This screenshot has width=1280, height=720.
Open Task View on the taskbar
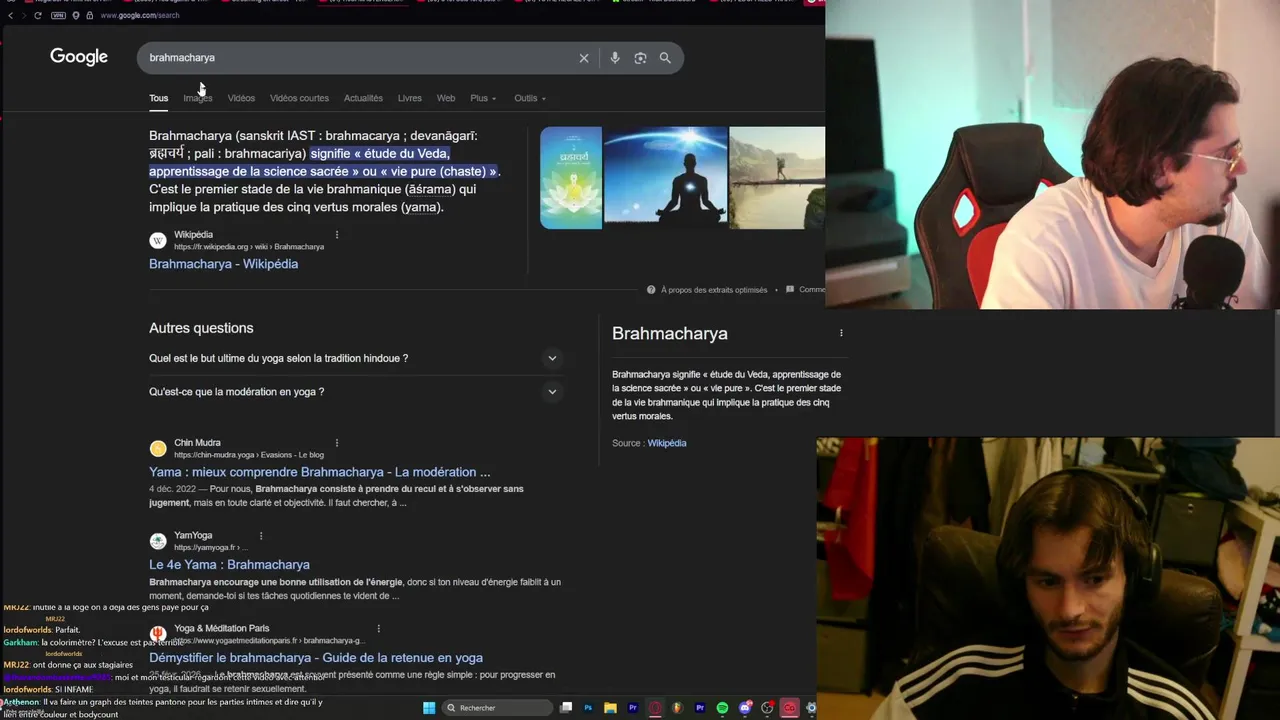point(566,708)
